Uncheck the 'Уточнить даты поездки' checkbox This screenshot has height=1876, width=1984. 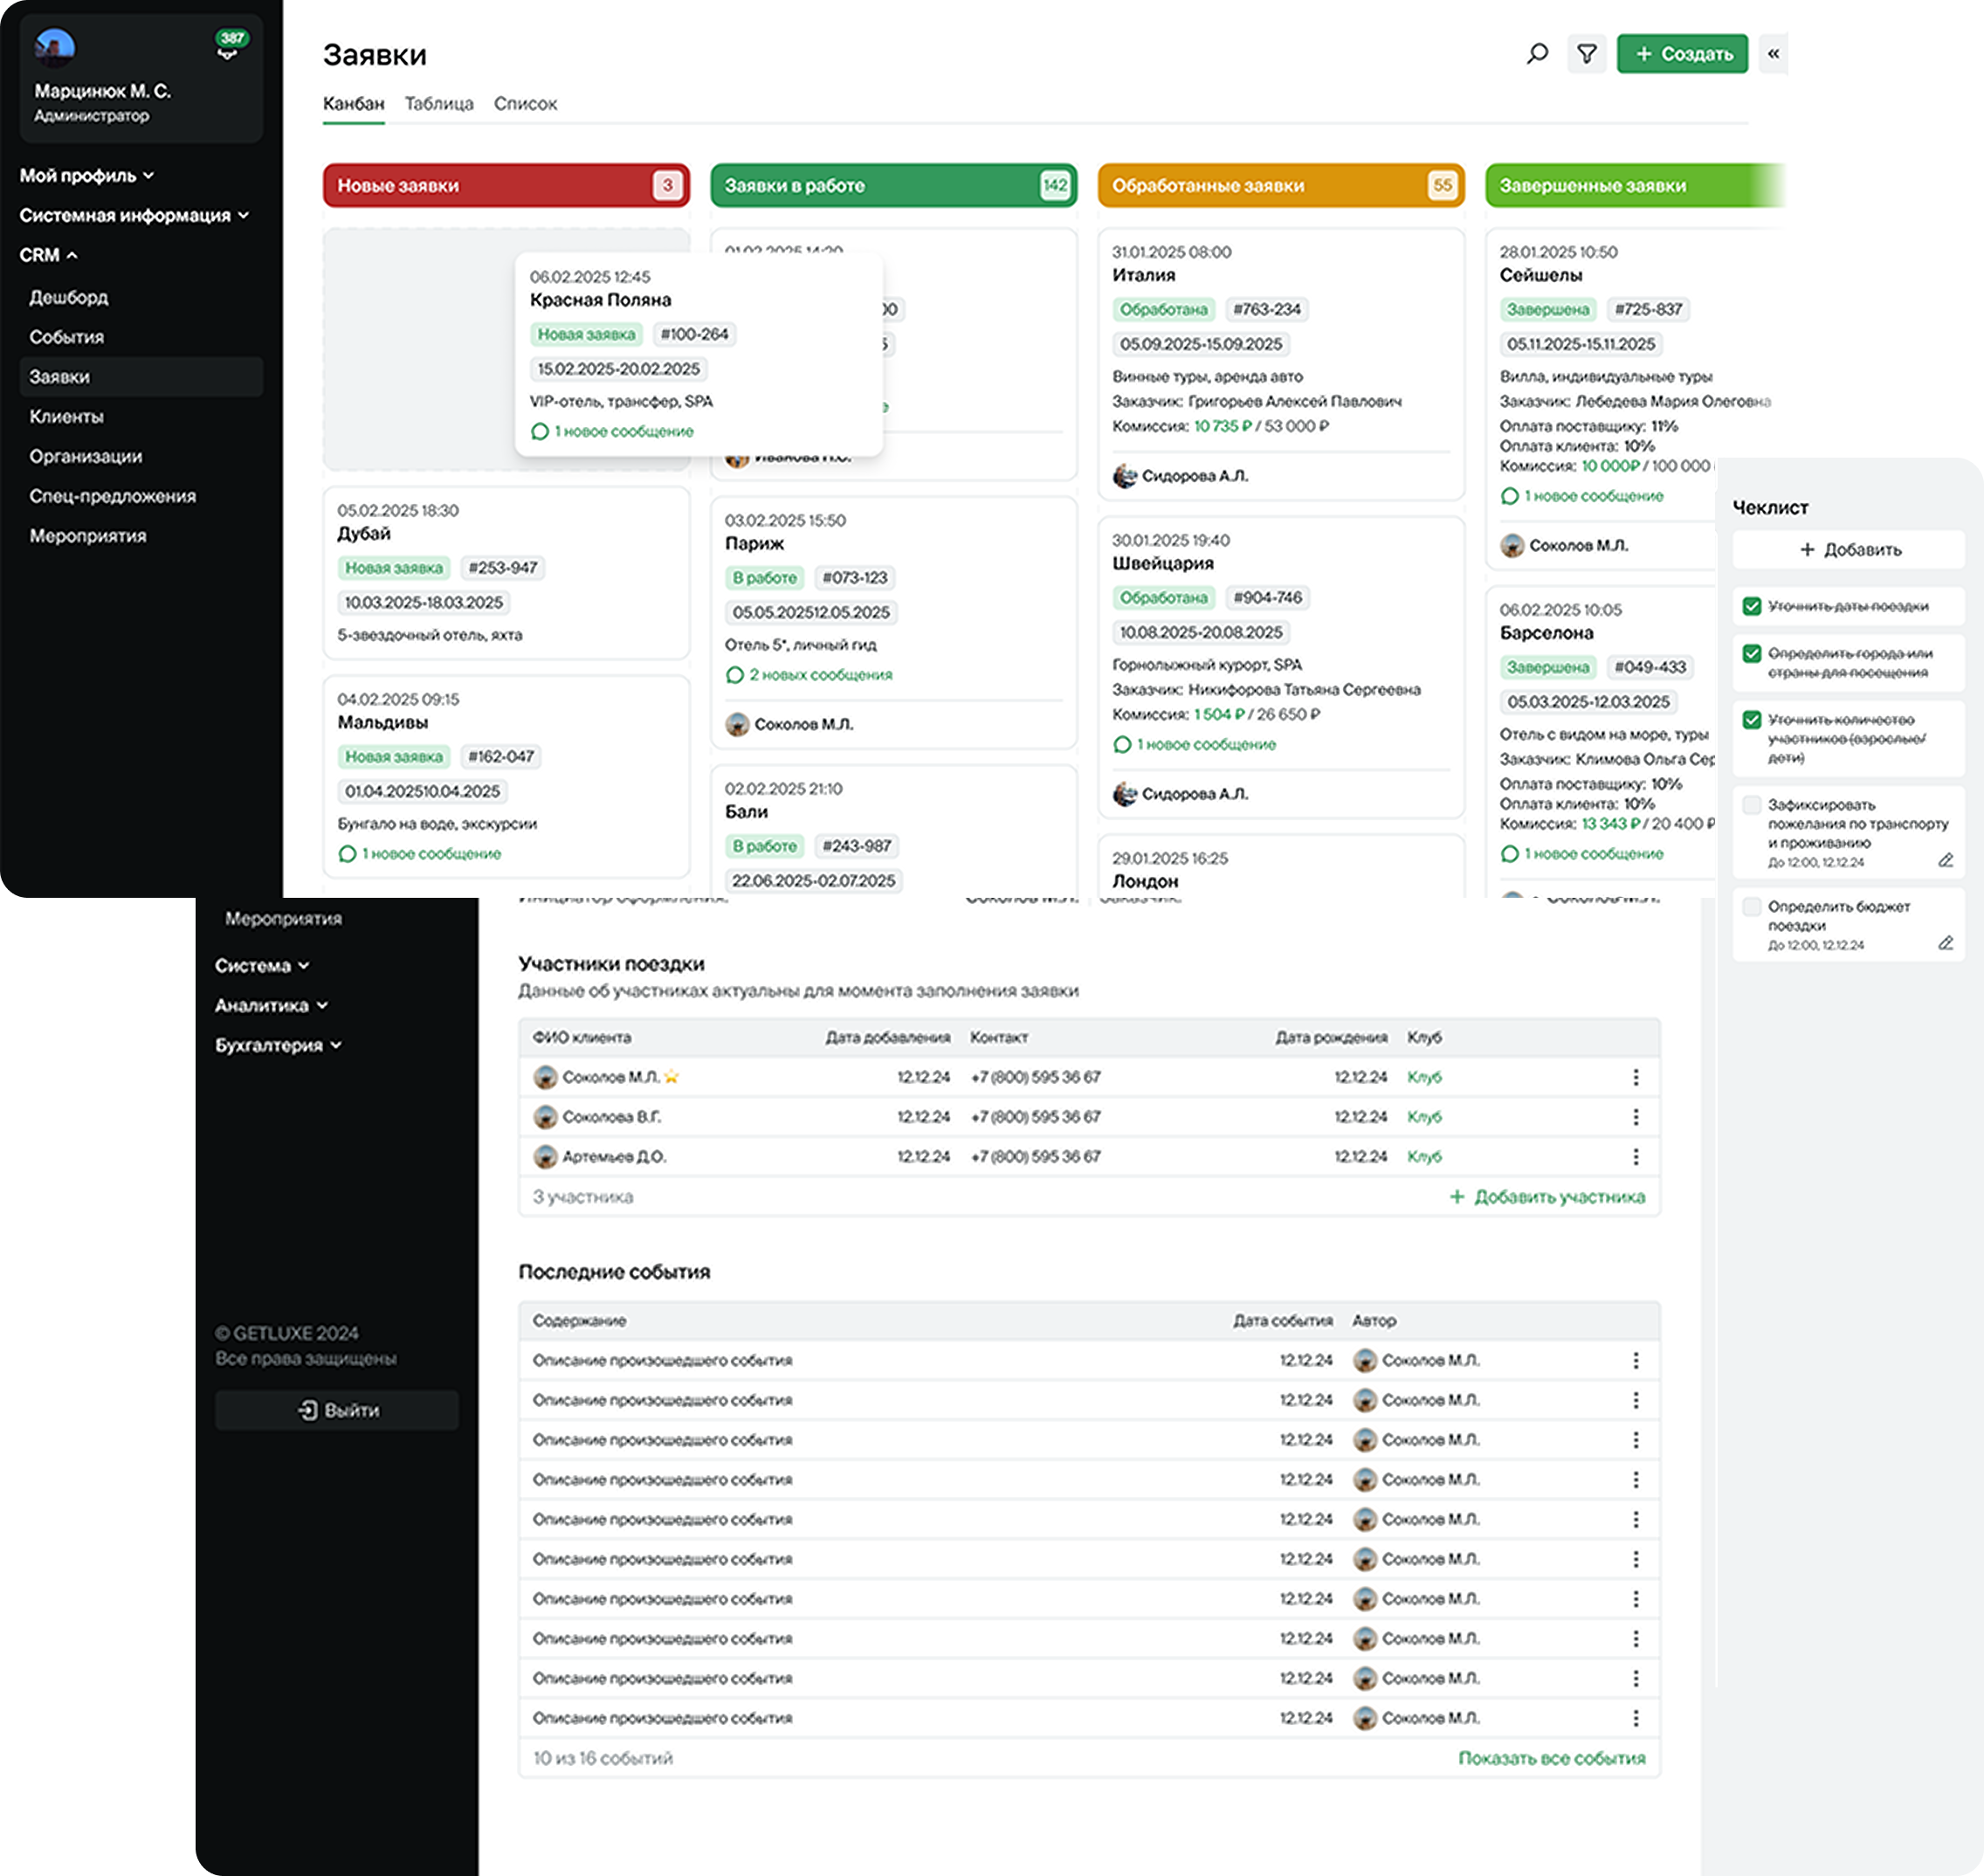tap(1752, 606)
